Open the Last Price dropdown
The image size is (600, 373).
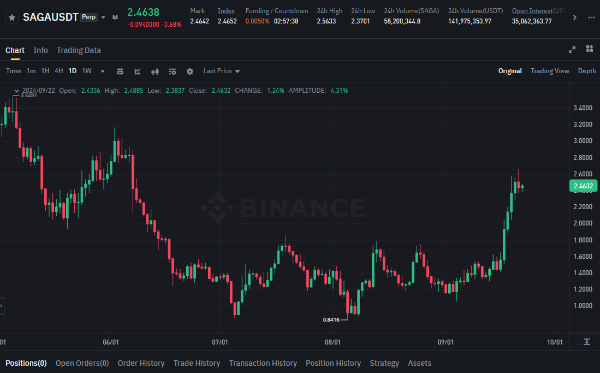click(221, 71)
